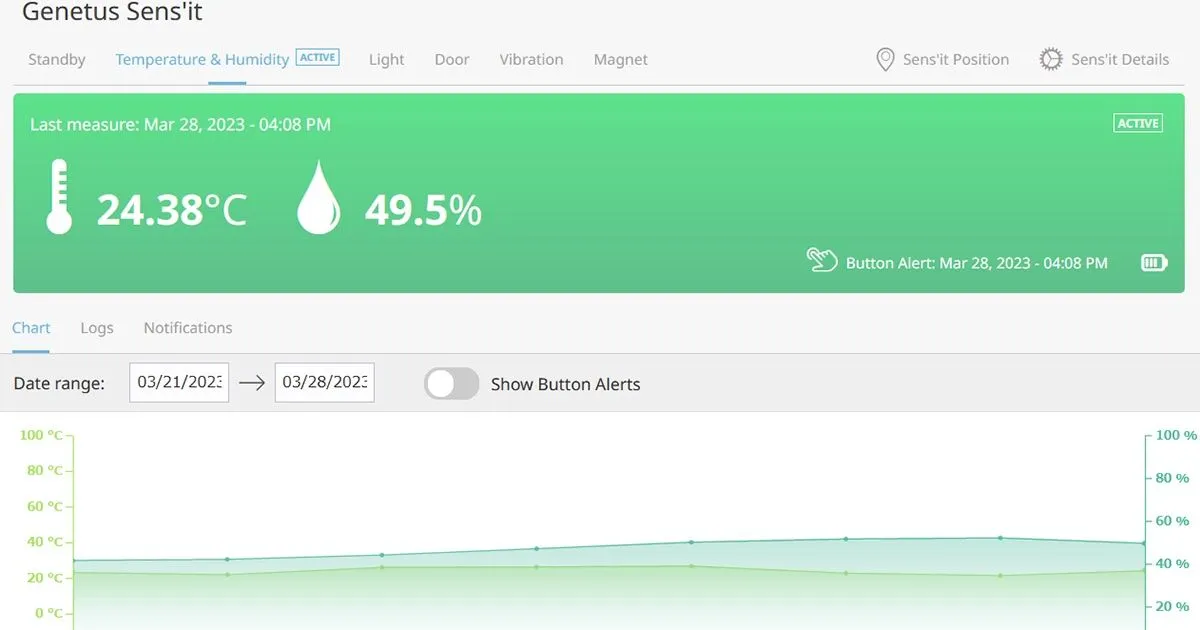Click the thermometer temperature icon
The width and height of the screenshot is (1200, 630).
tap(59, 197)
